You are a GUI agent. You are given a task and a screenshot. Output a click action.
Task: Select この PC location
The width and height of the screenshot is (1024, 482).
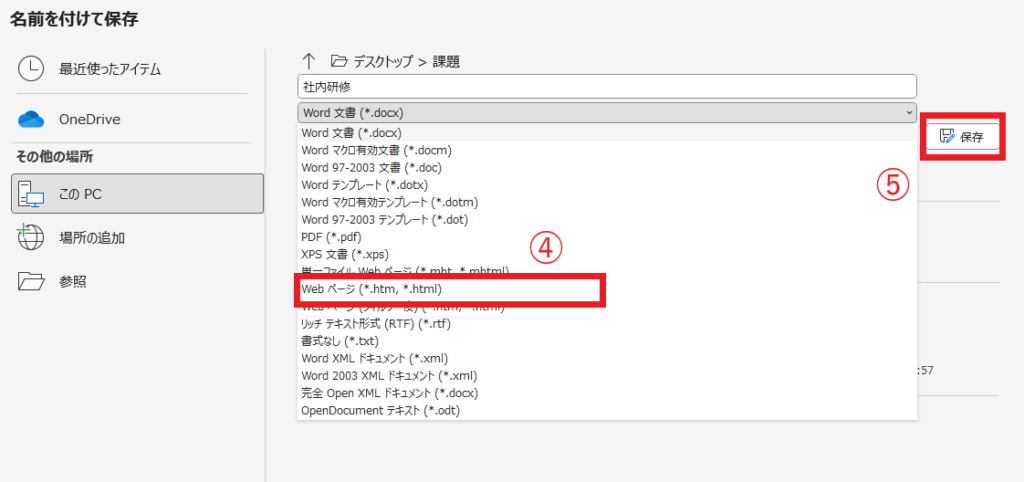point(137,194)
